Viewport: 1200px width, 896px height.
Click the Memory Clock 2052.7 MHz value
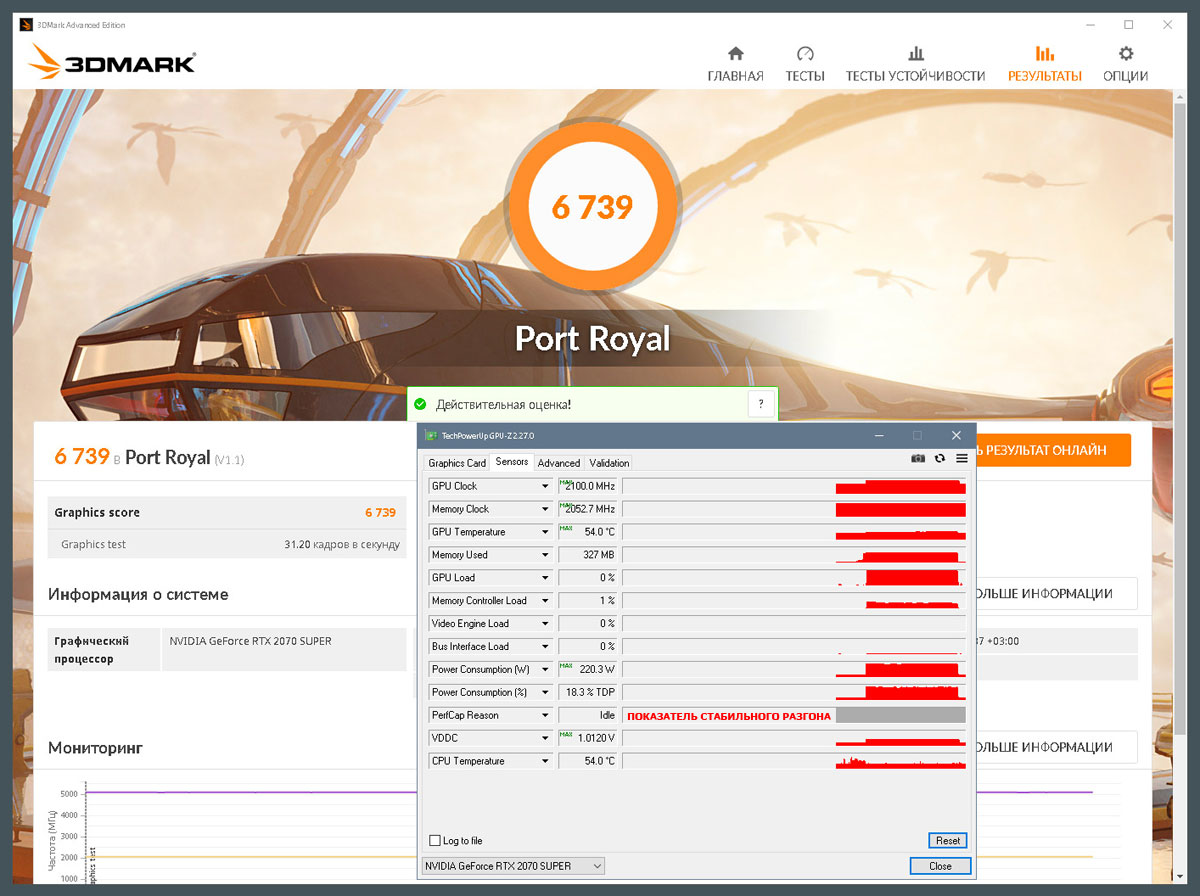(588, 509)
